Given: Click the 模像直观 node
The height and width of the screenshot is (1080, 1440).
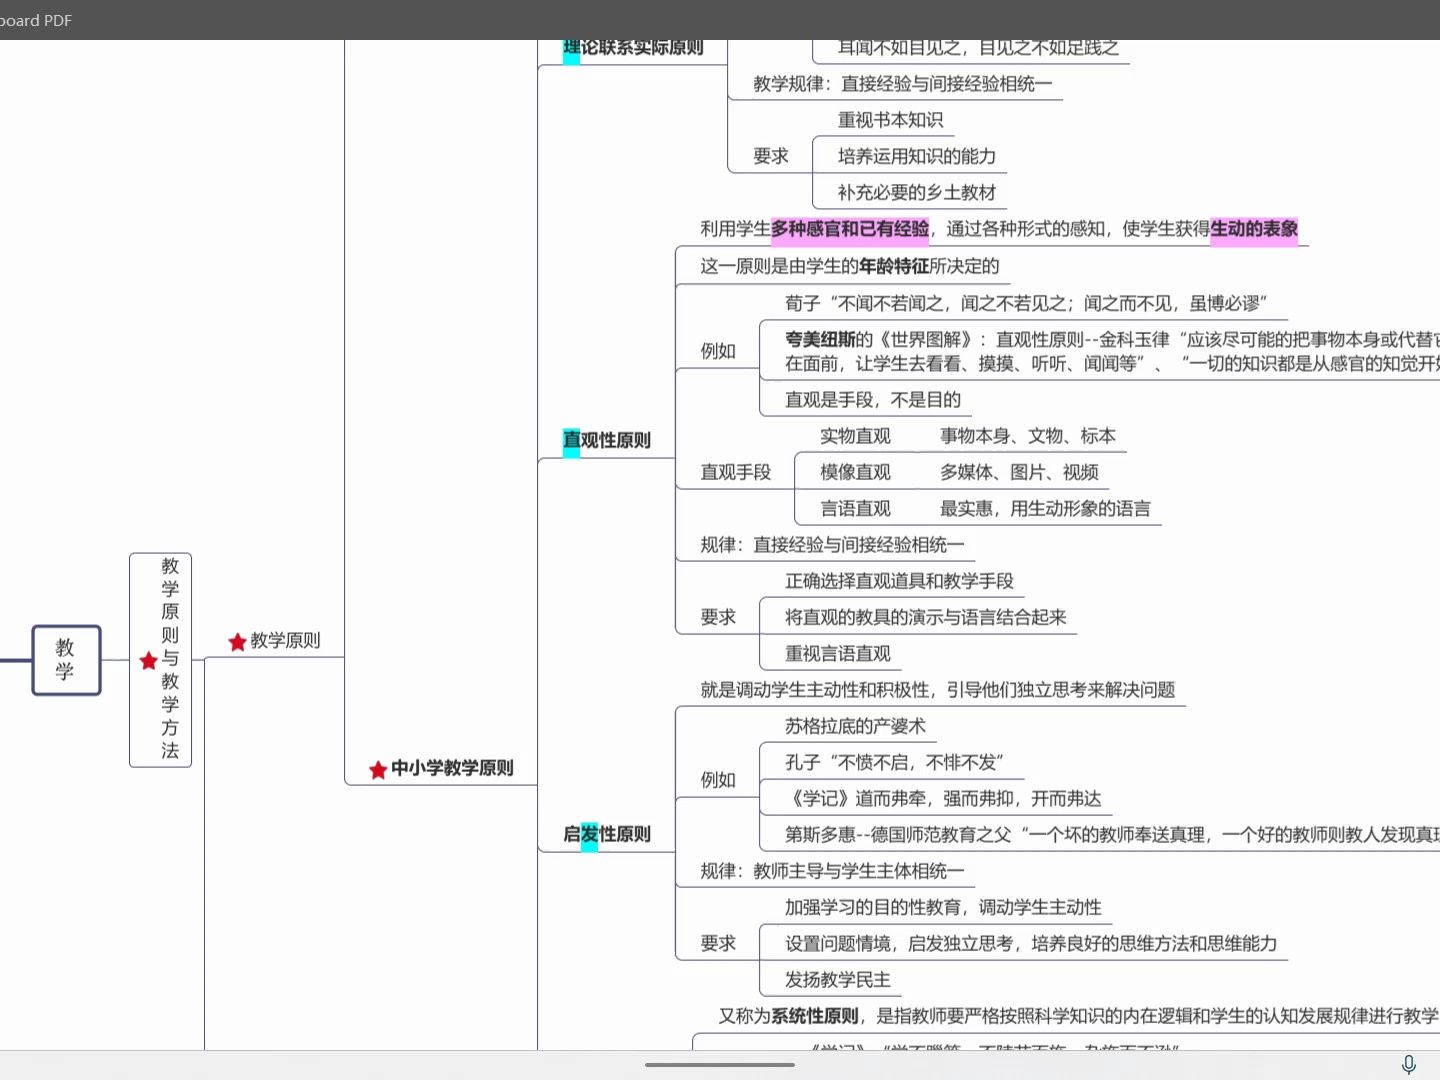Looking at the screenshot, I should [855, 472].
